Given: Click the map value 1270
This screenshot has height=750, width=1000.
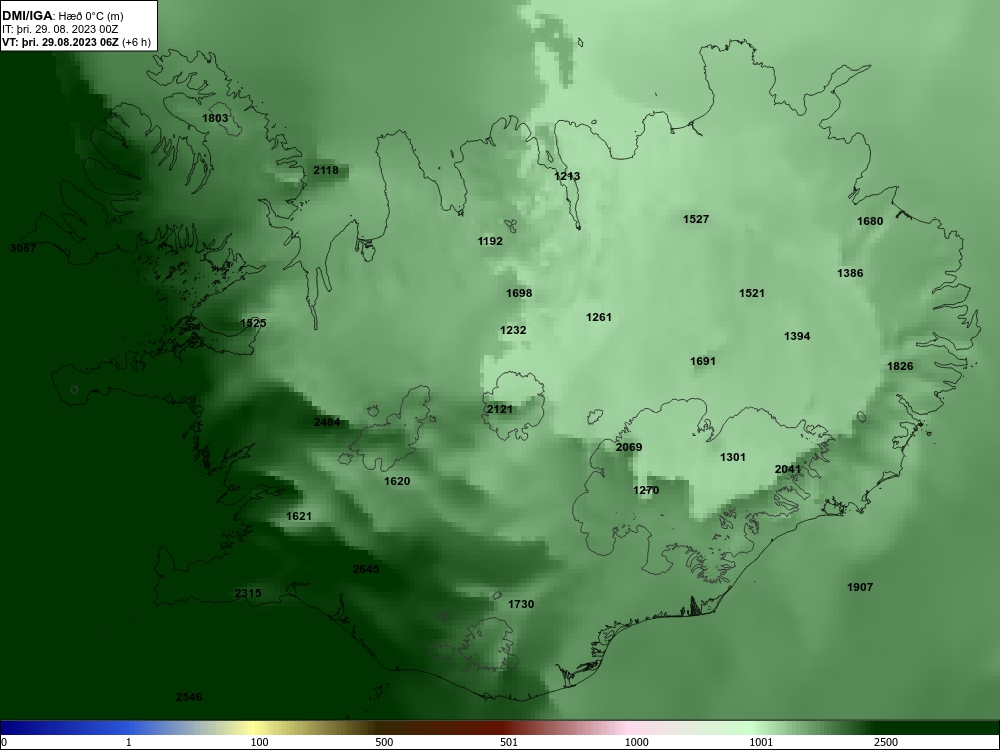Looking at the screenshot, I should click(646, 490).
